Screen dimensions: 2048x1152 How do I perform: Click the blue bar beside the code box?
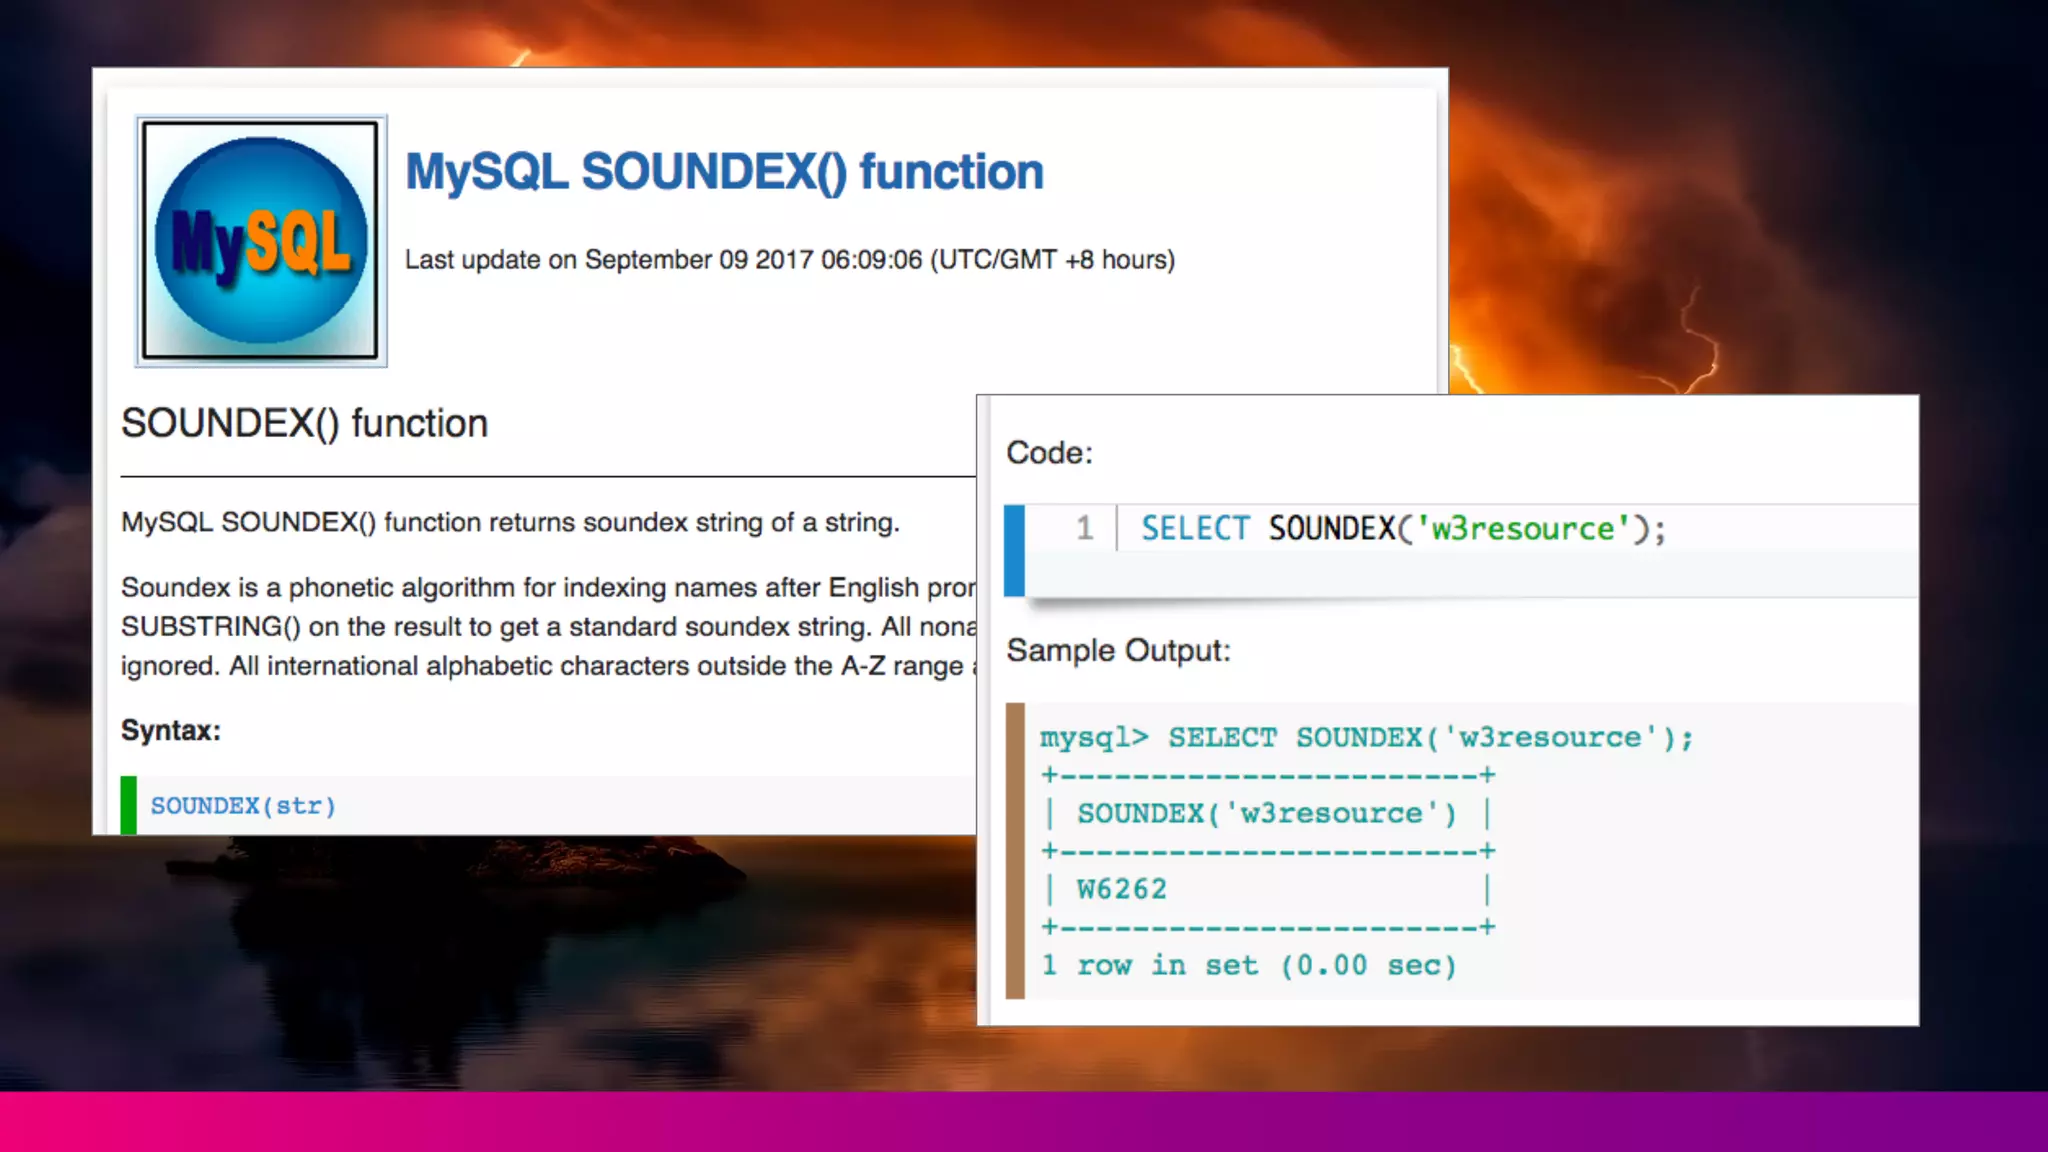click(x=1014, y=550)
